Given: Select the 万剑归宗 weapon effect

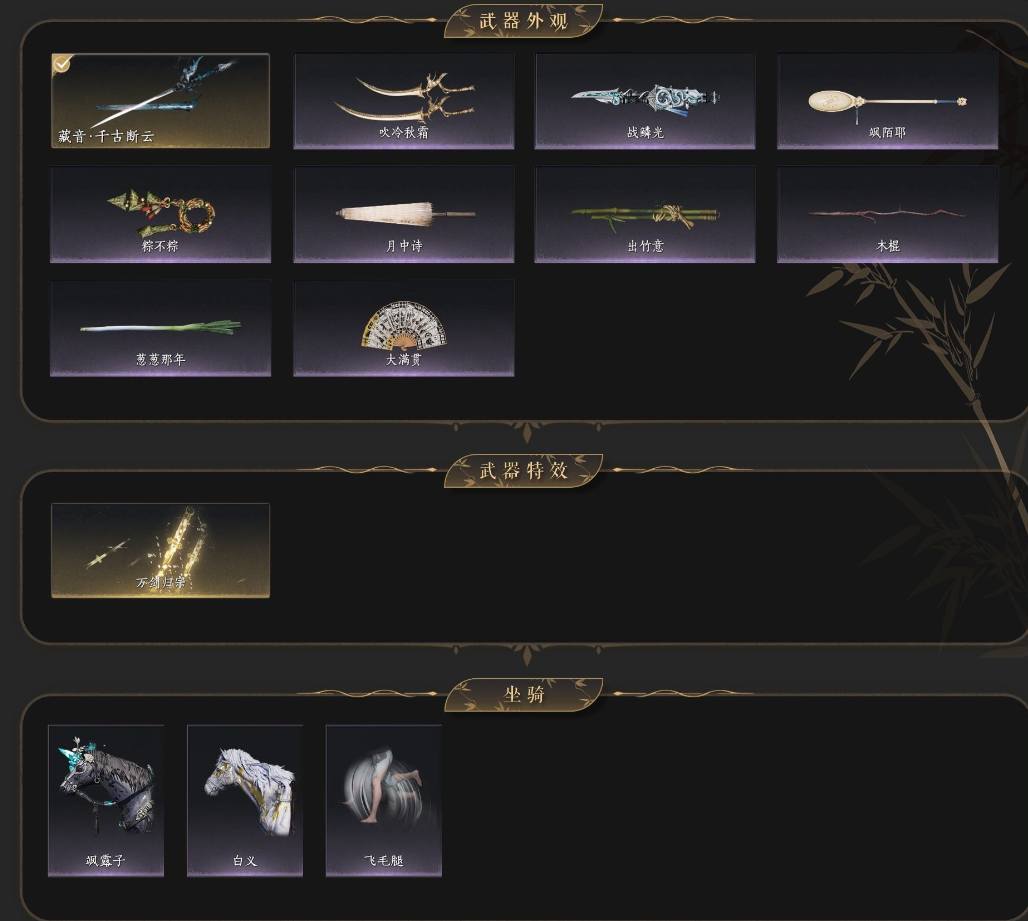Looking at the screenshot, I should [x=161, y=551].
